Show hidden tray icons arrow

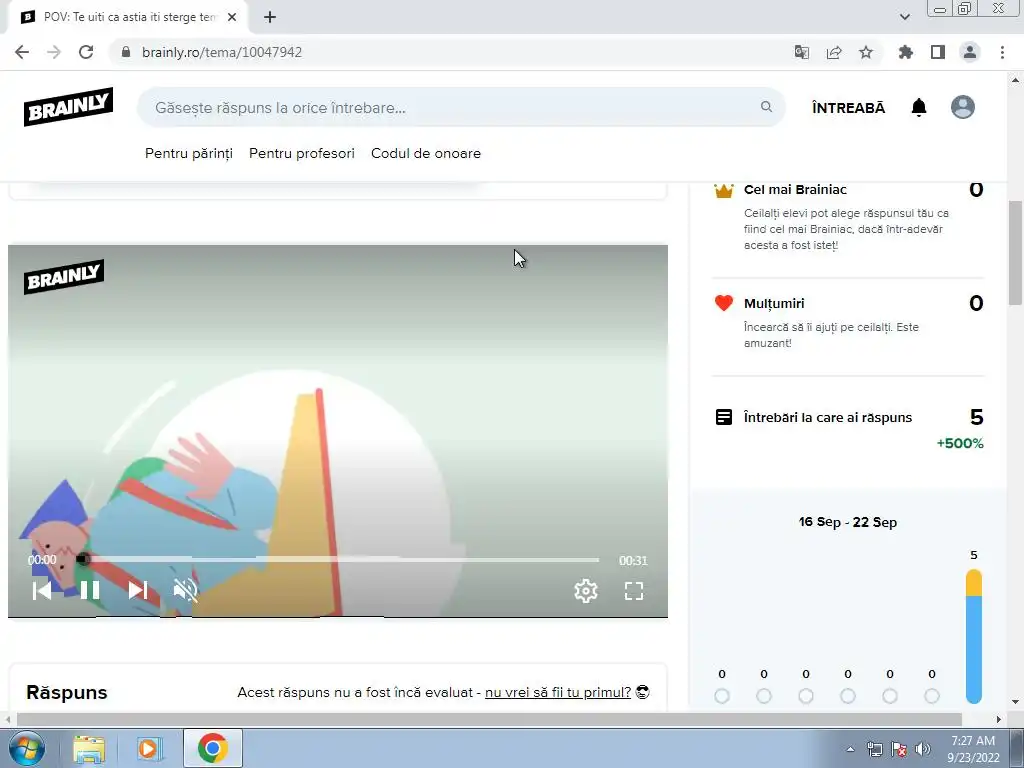point(850,749)
